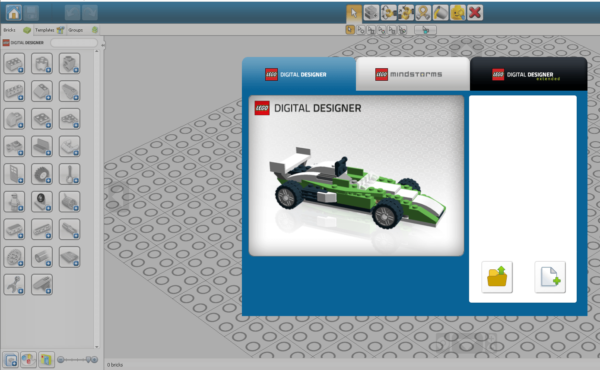Click the palette scrollbar up arrow
The width and height of the screenshot is (600, 370).
click(x=97, y=51)
